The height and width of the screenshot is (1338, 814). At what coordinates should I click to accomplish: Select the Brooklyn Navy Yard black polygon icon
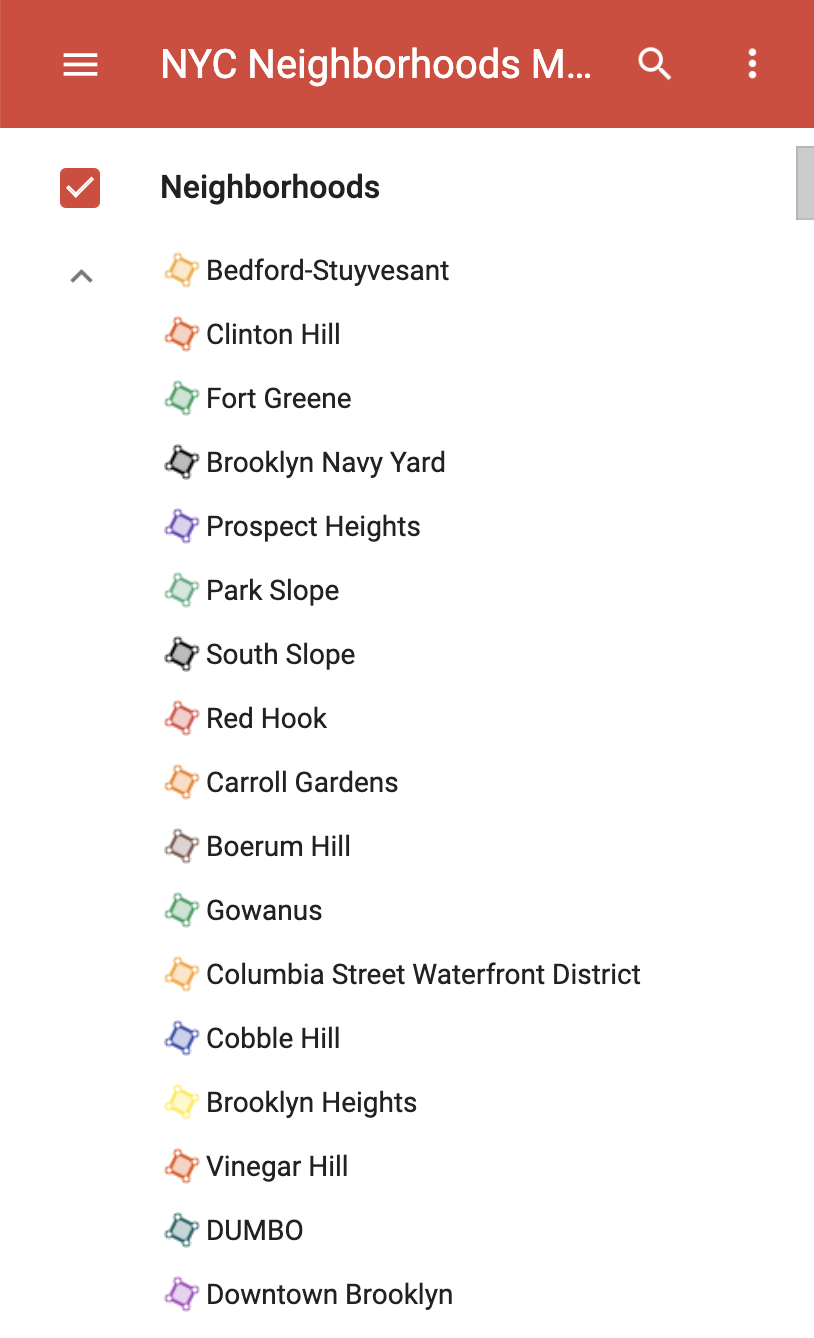pos(183,462)
